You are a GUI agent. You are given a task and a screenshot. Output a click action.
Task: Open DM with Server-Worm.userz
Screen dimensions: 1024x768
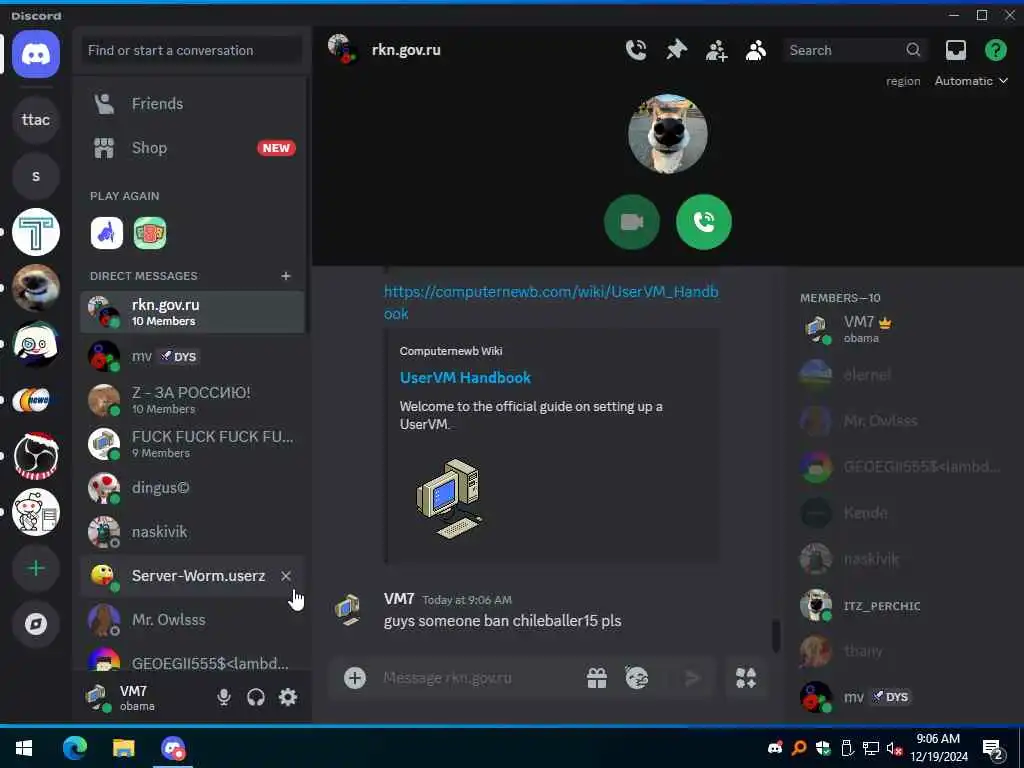(193, 576)
